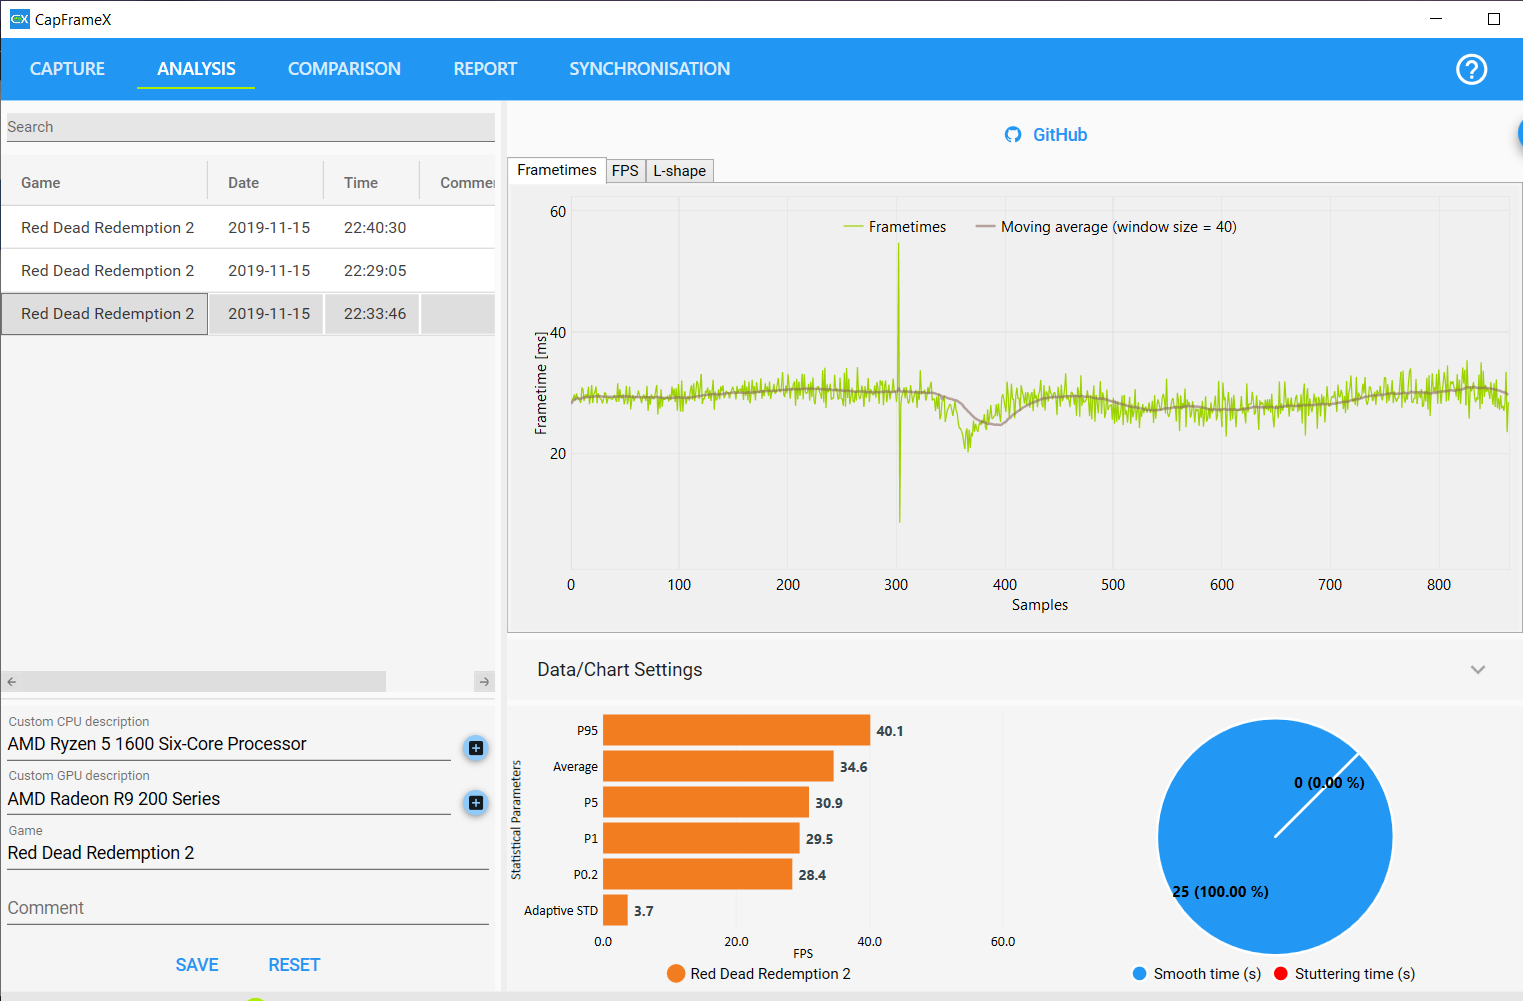This screenshot has height=1001, width=1523.
Task: Click the red Stuttering time legend dot
Action: [x=1280, y=974]
